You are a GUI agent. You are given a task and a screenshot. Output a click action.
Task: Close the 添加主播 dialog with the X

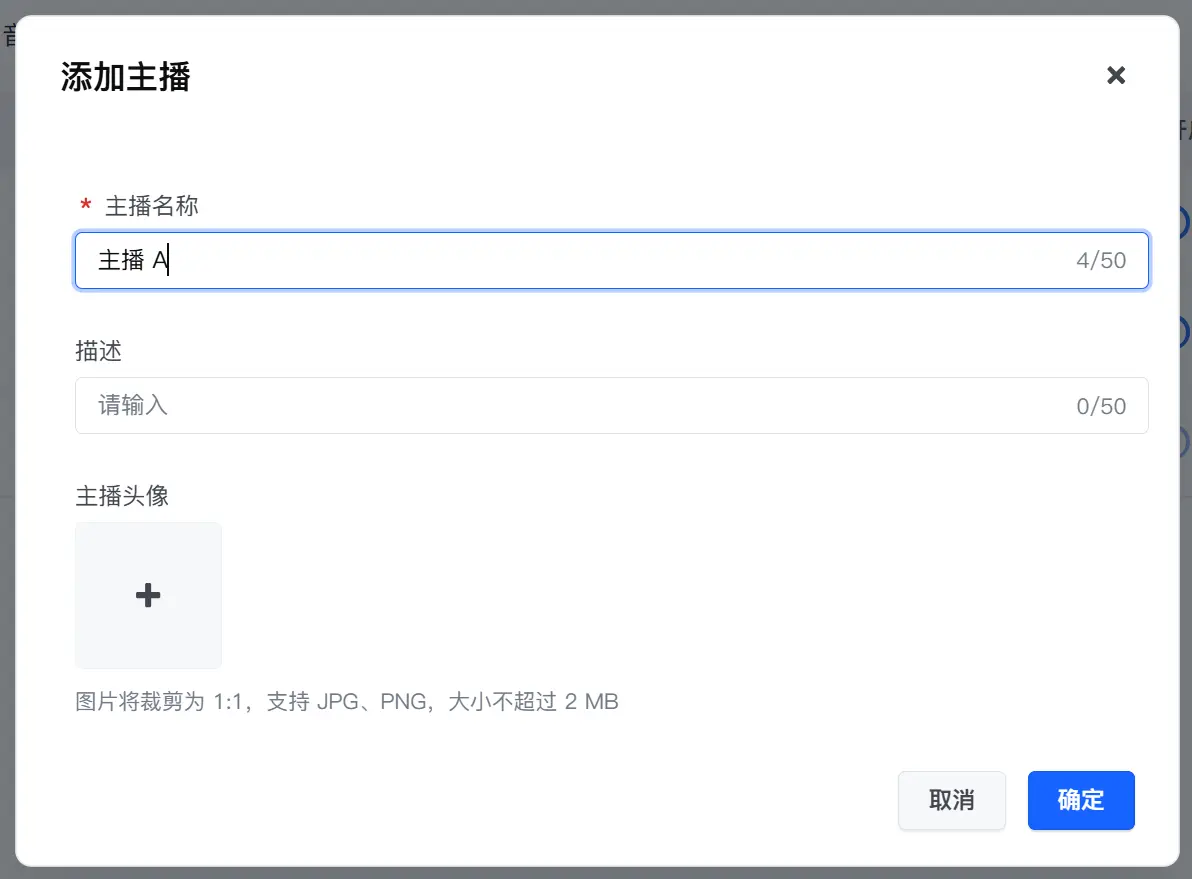point(1115,75)
